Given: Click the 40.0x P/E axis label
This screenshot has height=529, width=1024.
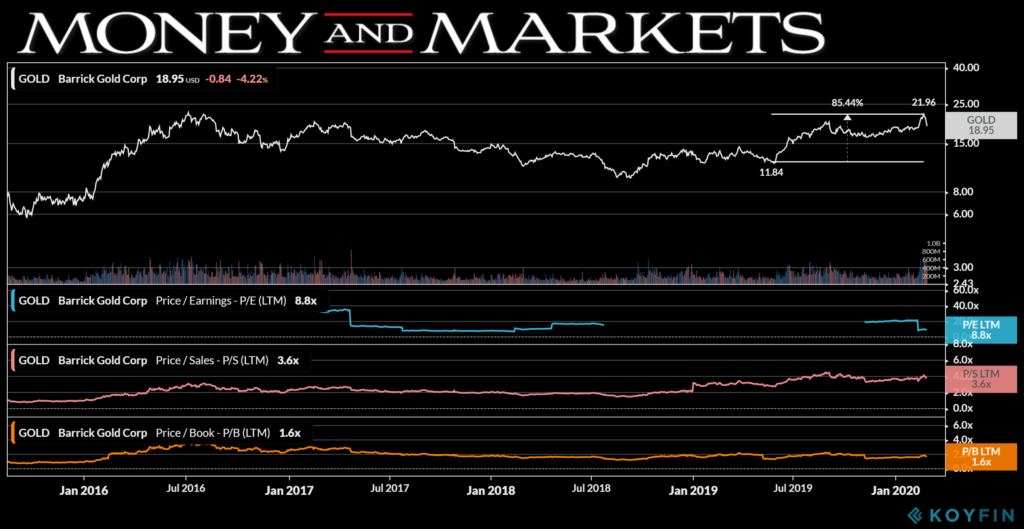Looking at the screenshot, I should 964,306.
